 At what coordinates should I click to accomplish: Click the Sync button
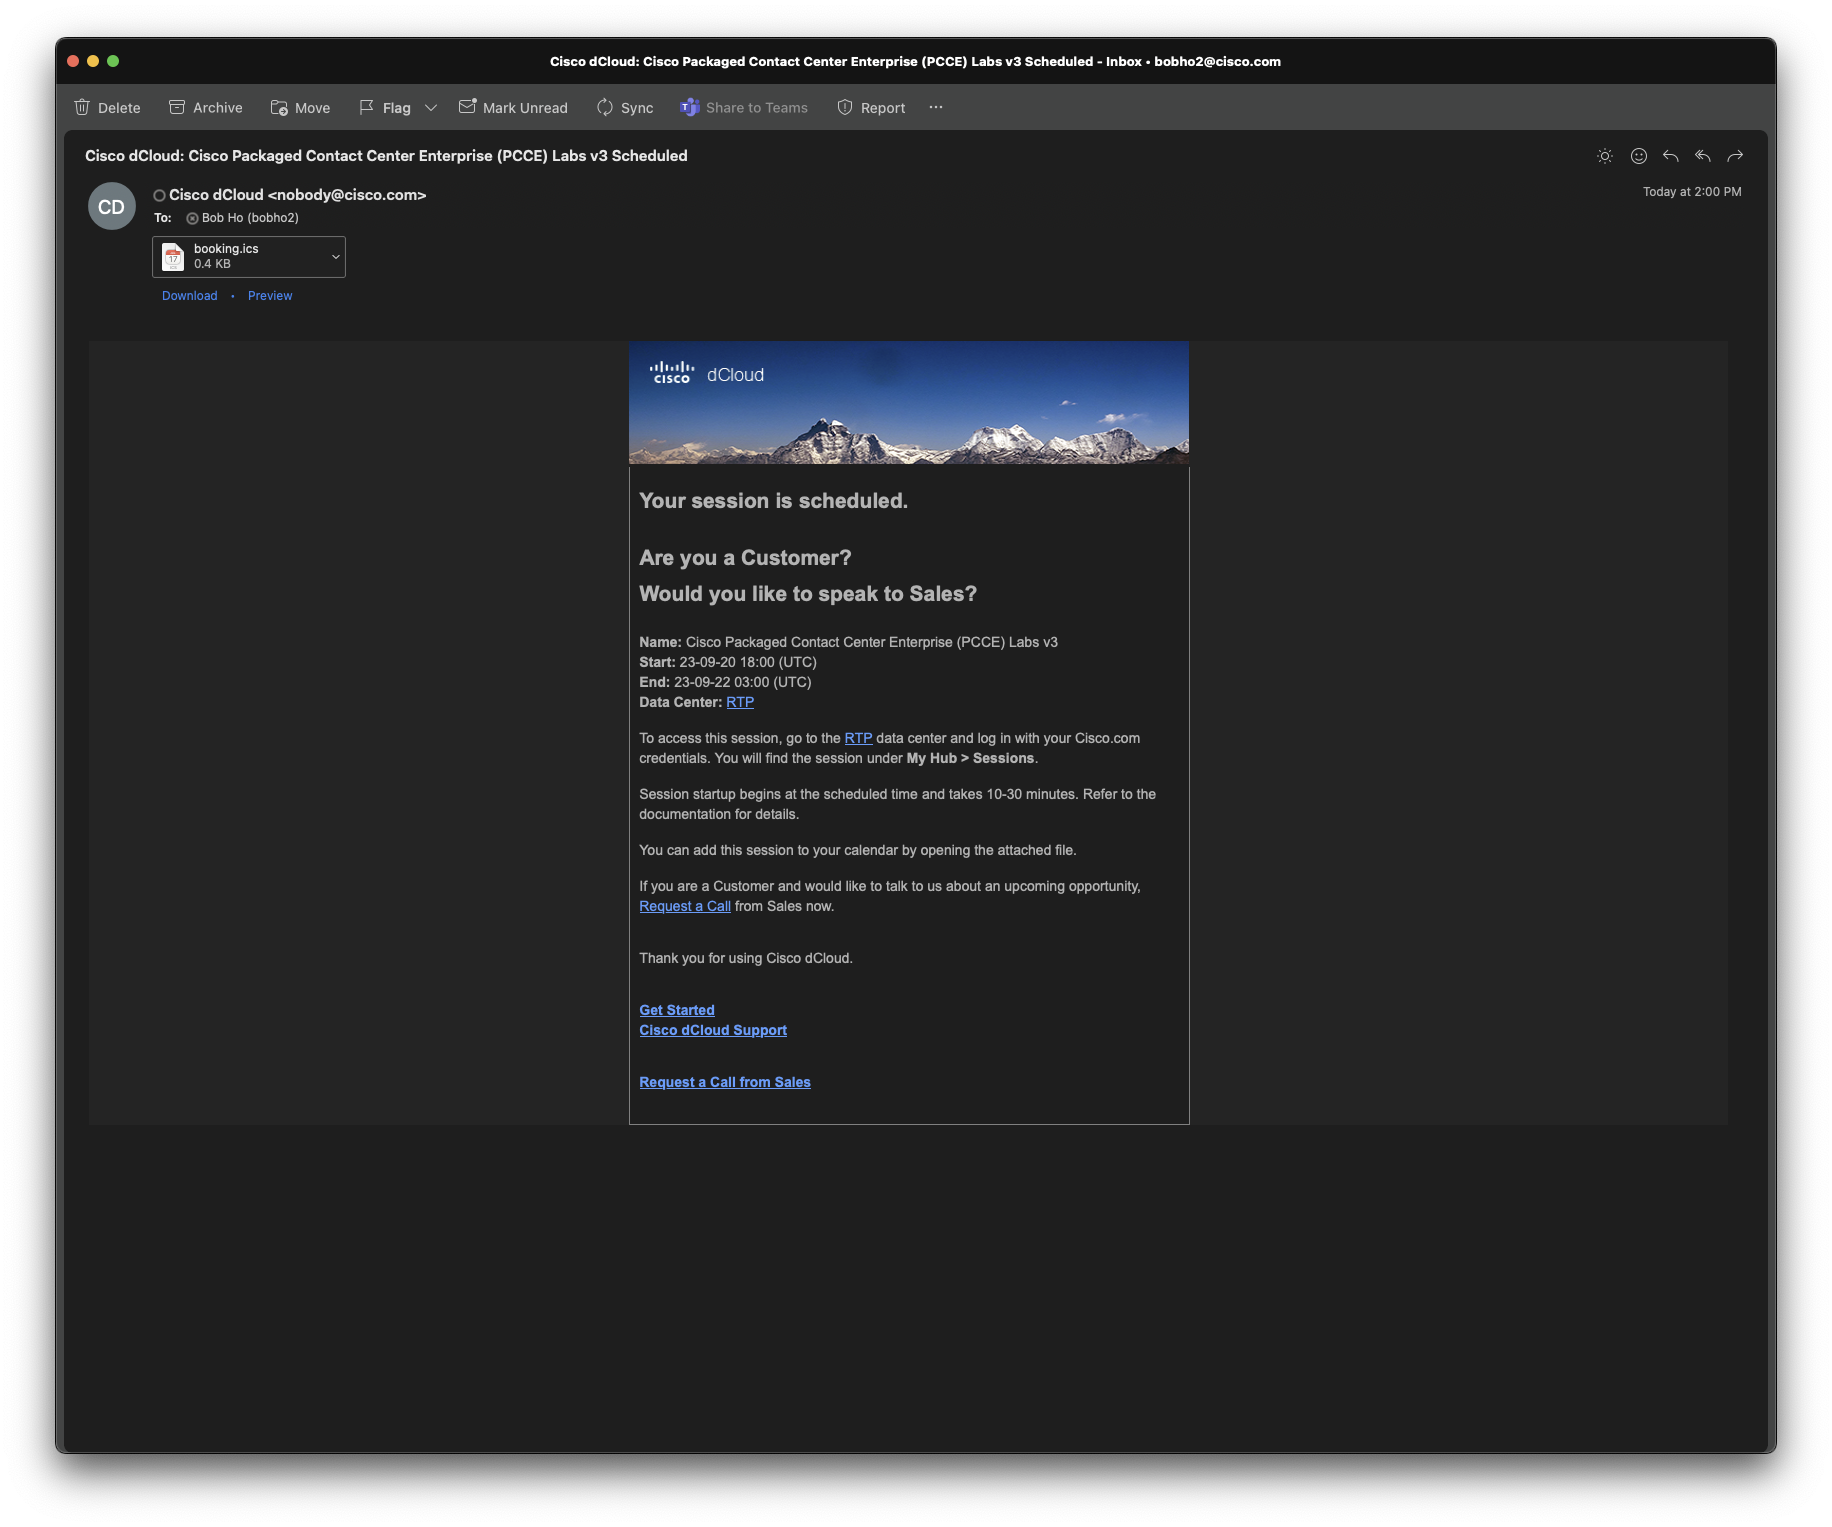click(625, 108)
